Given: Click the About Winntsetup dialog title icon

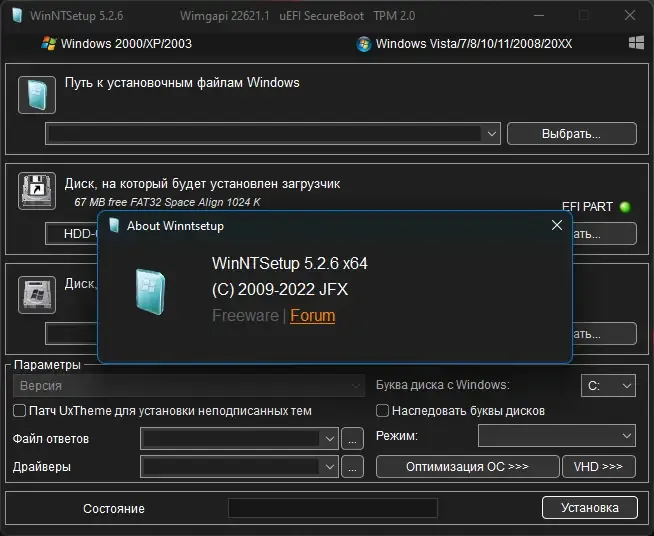Looking at the screenshot, I should tap(114, 226).
